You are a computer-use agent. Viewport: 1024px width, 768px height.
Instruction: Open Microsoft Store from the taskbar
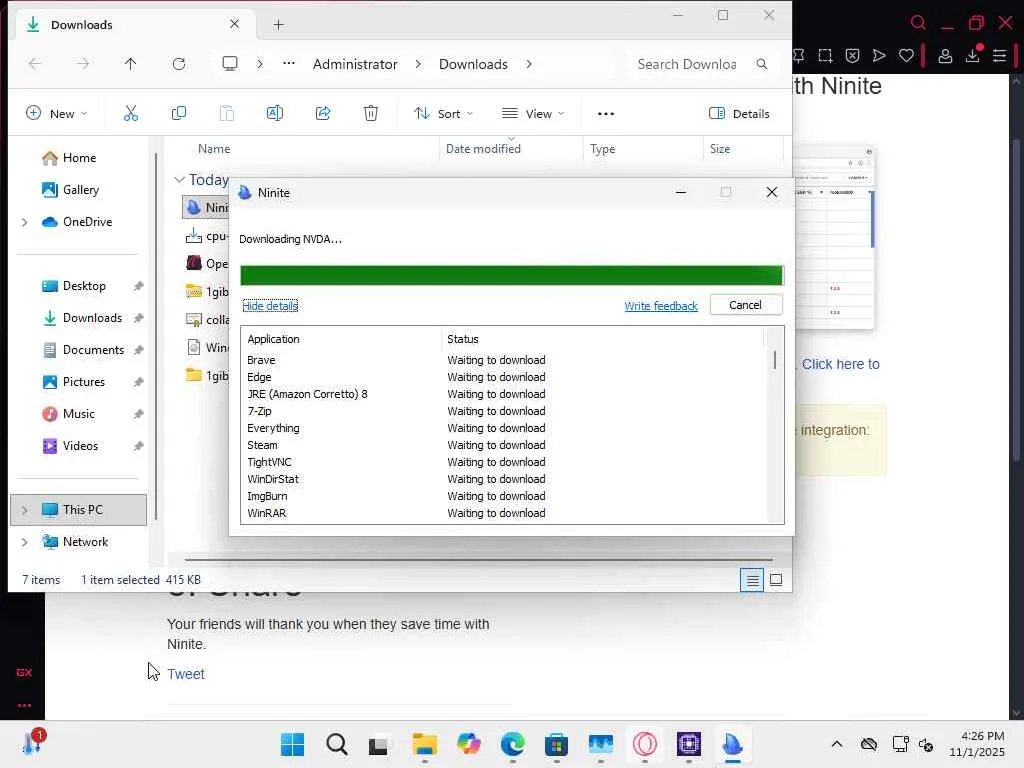[556, 744]
